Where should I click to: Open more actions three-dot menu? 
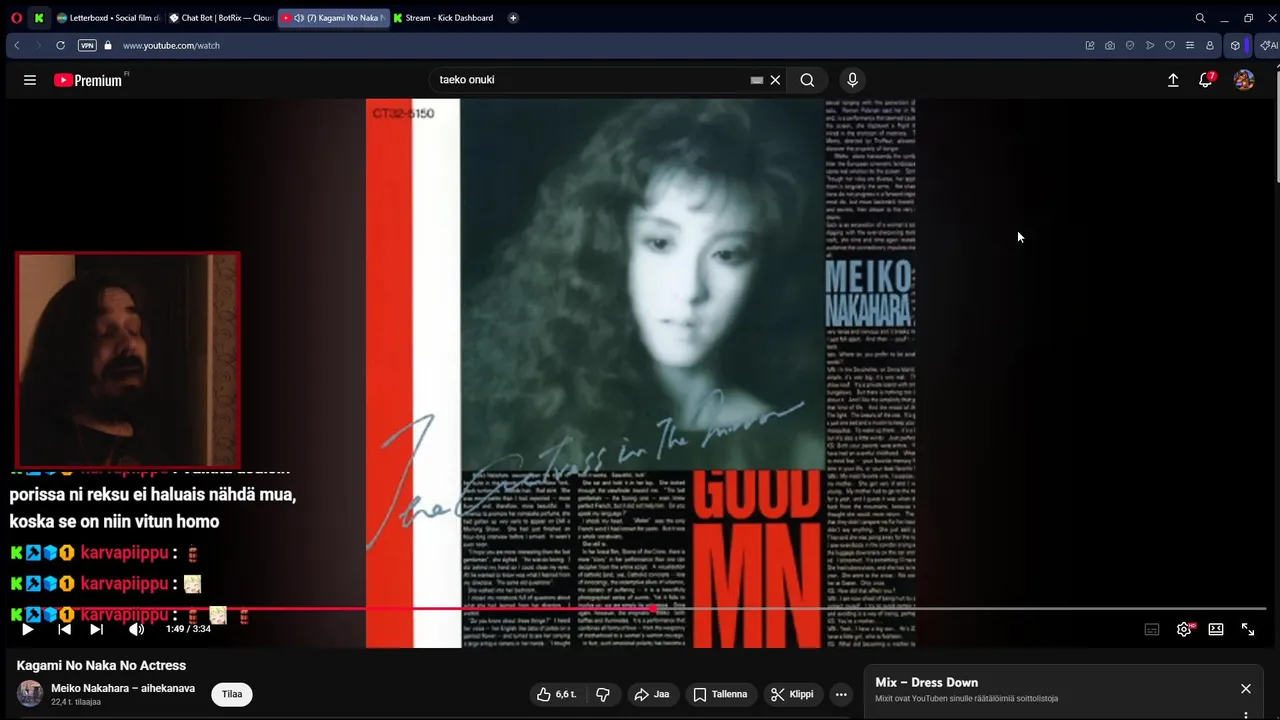click(841, 694)
